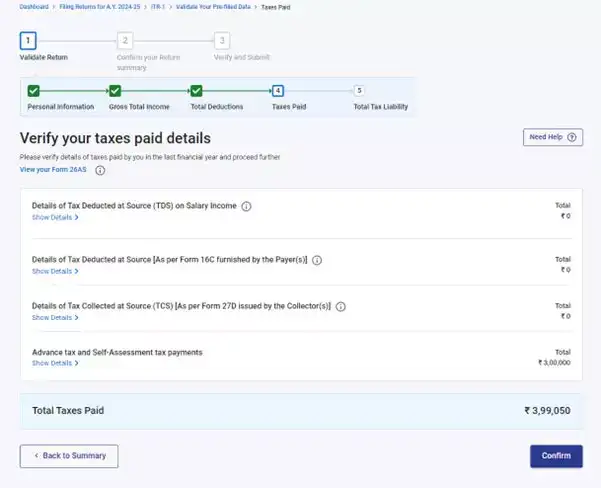Click info icon beside Form 27D TCS details
The width and height of the screenshot is (601, 488).
pyautogui.click(x=341, y=307)
